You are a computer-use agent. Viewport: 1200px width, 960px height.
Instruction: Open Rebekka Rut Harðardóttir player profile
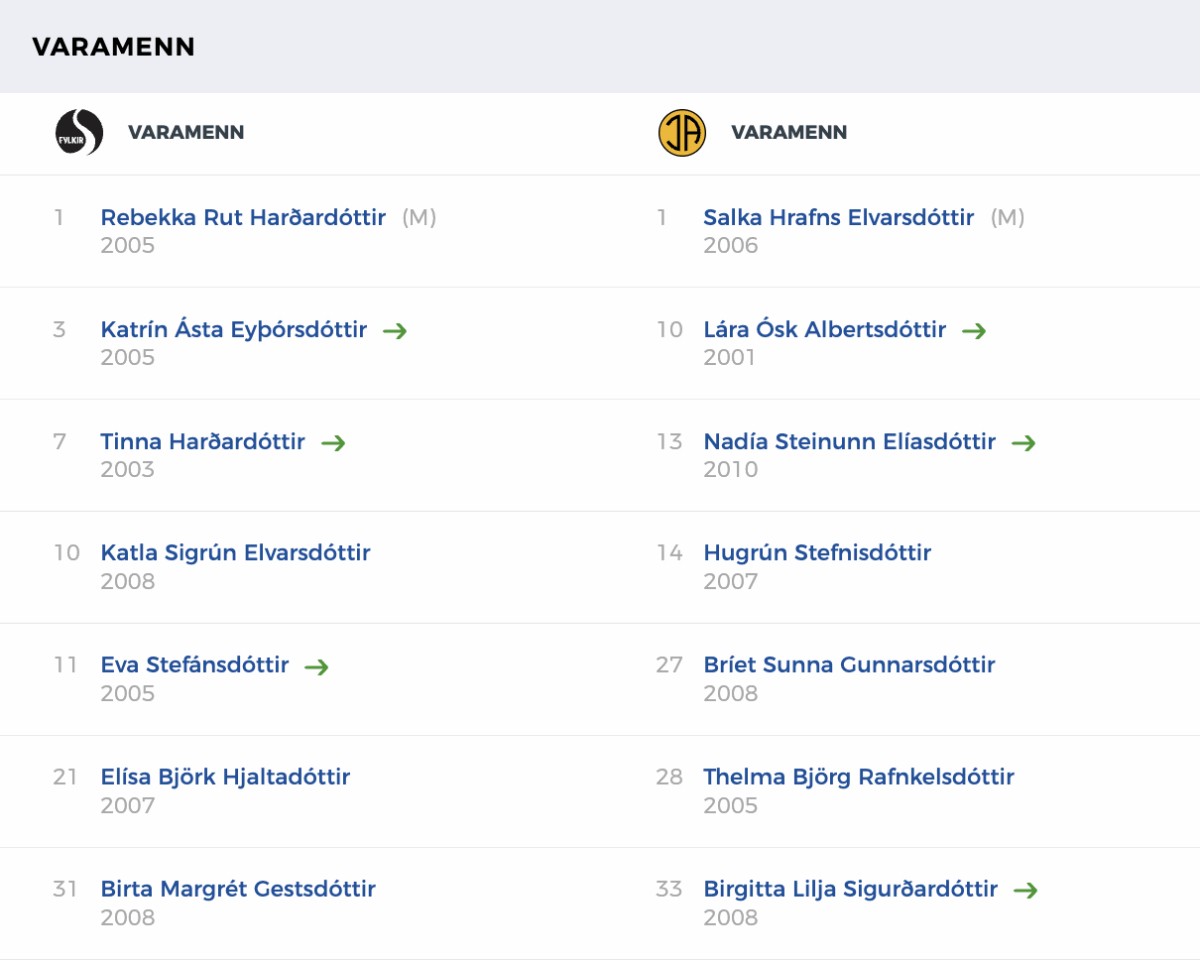click(x=243, y=218)
